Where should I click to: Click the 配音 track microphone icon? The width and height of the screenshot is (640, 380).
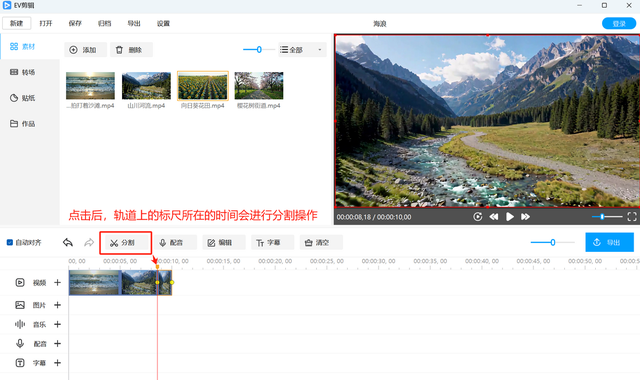(x=20, y=343)
